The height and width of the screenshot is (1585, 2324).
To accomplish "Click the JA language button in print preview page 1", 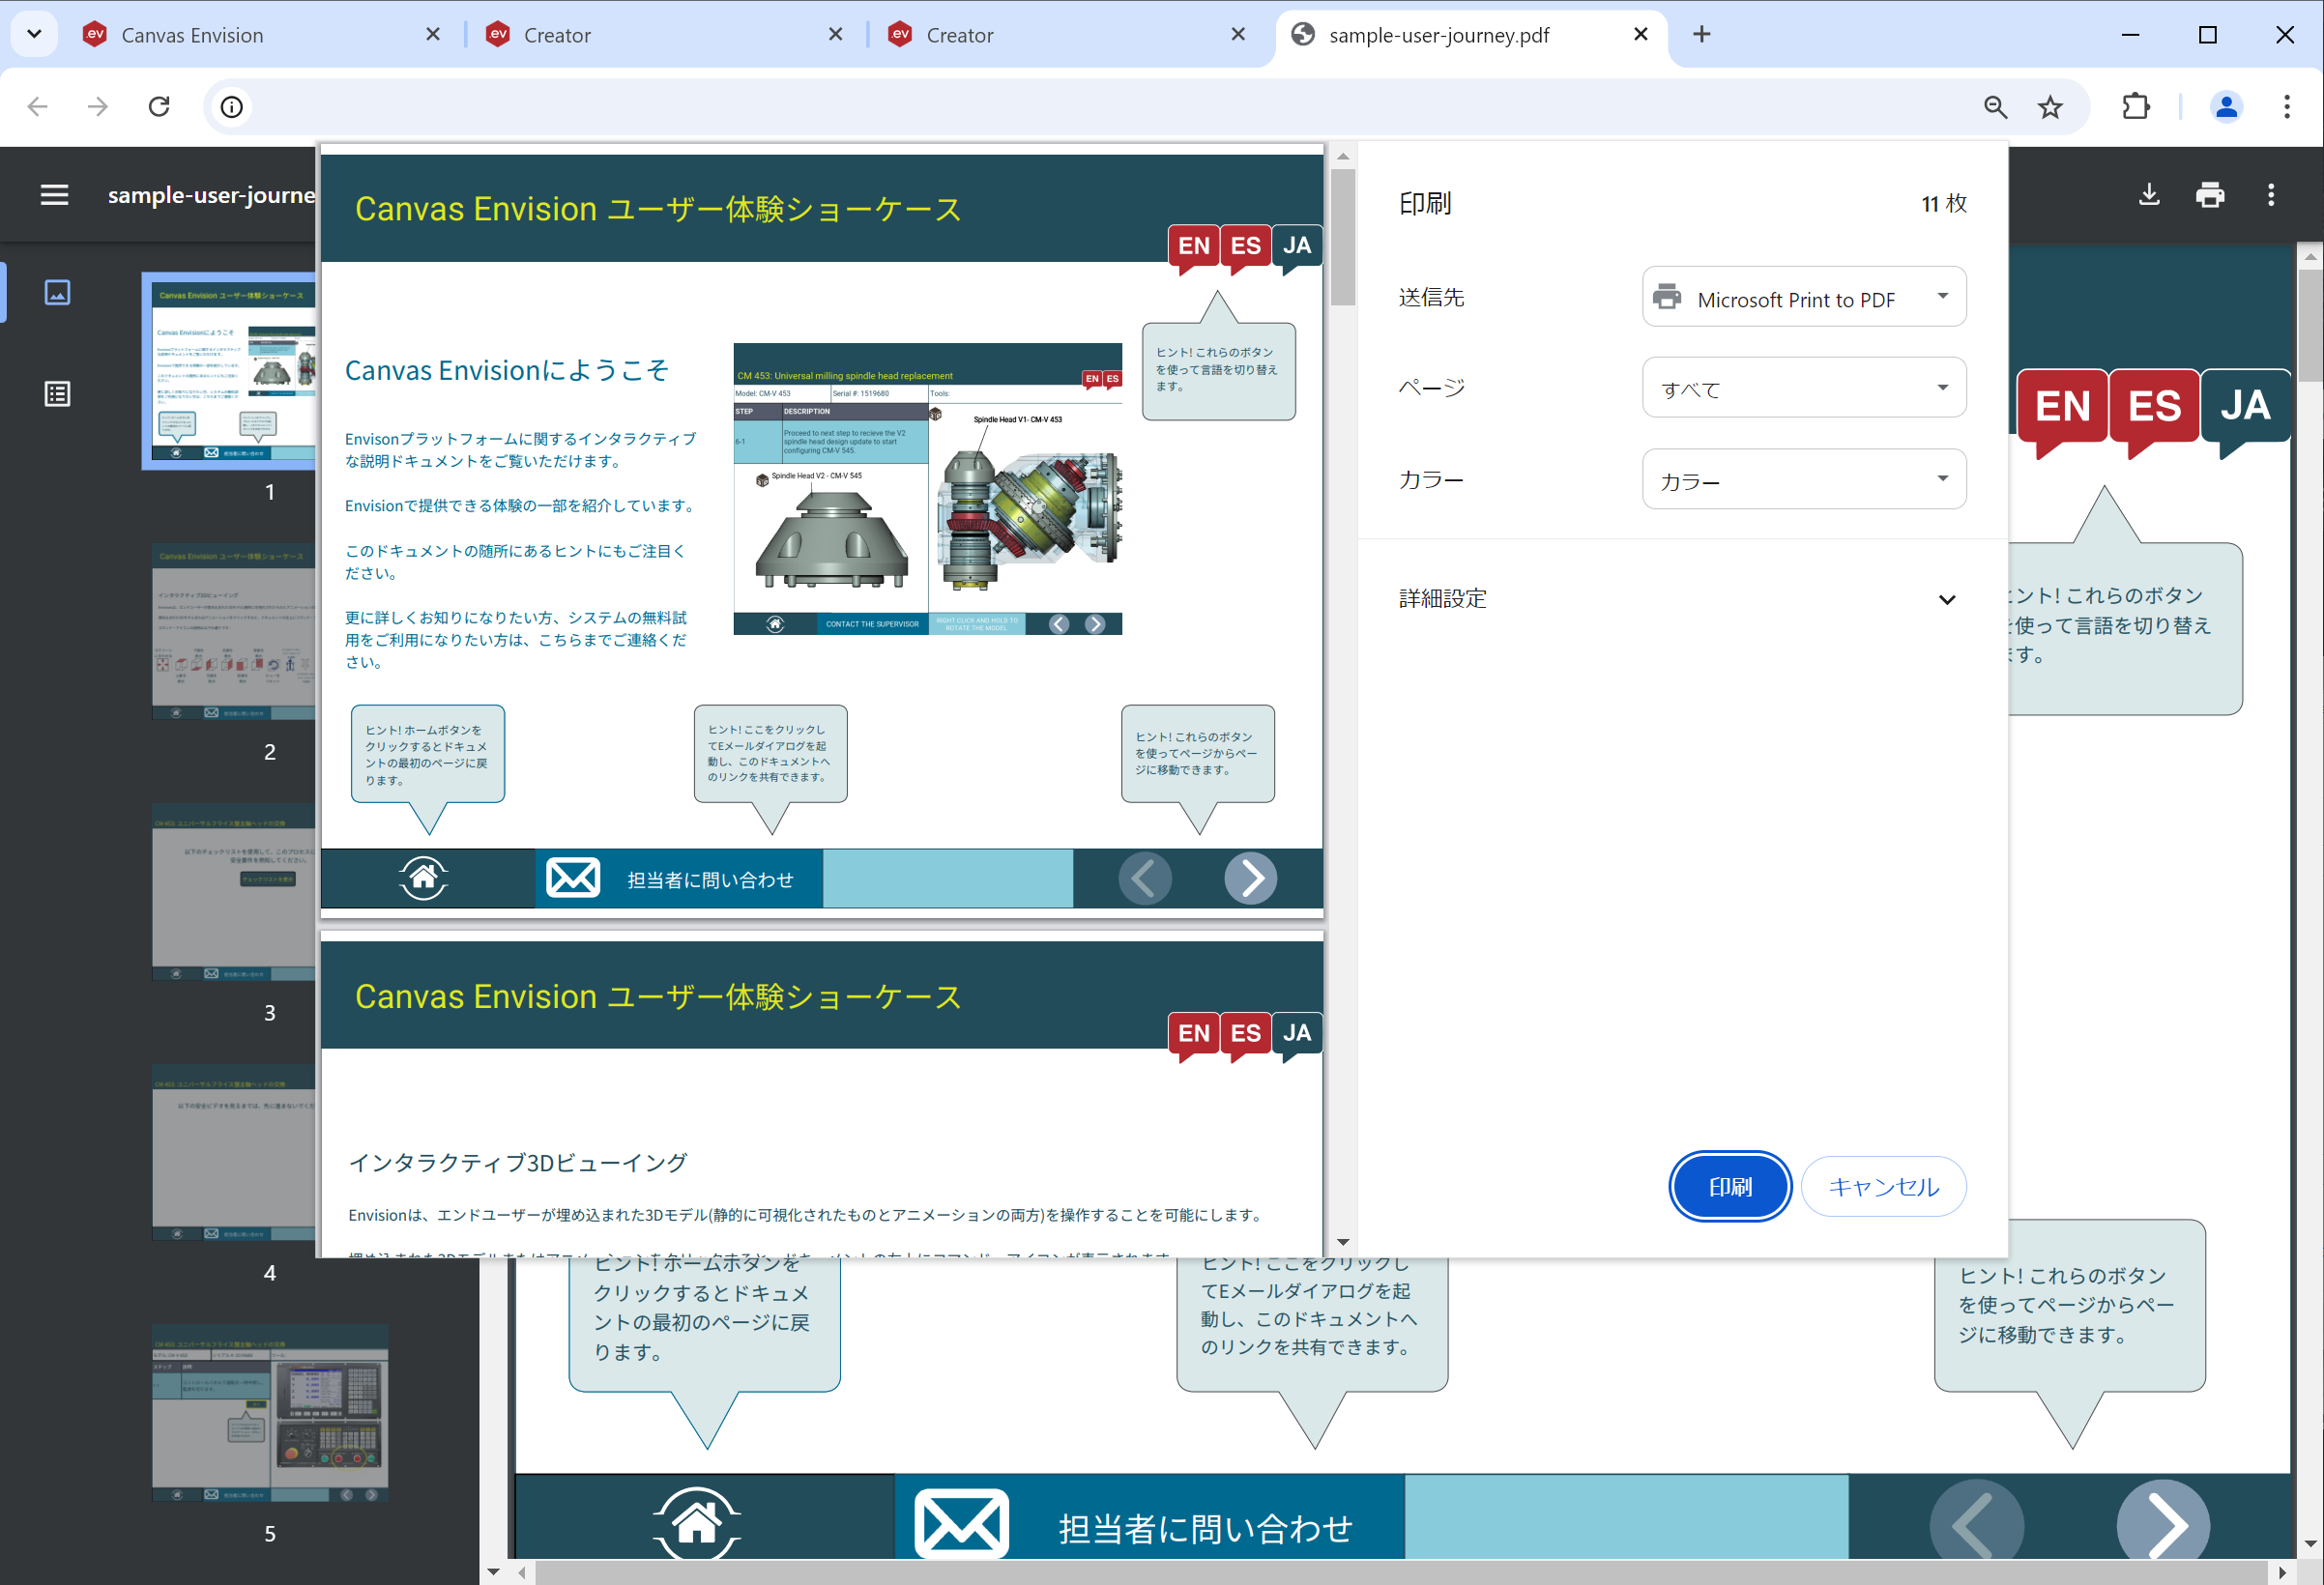I will (x=1297, y=247).
